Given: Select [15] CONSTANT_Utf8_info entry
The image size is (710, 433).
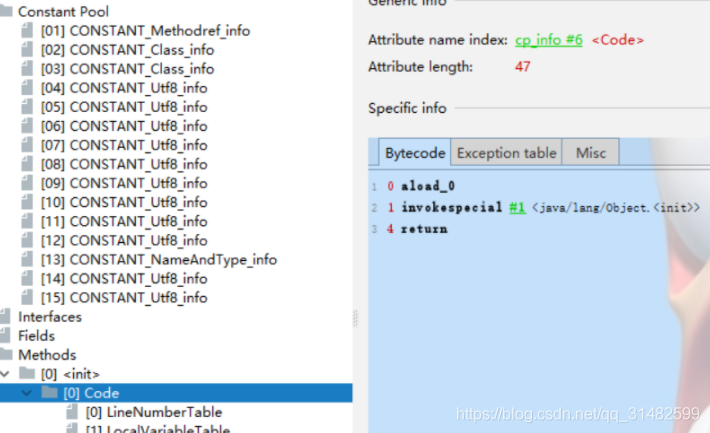Looking at the screenshot, I should coord(124,297).
